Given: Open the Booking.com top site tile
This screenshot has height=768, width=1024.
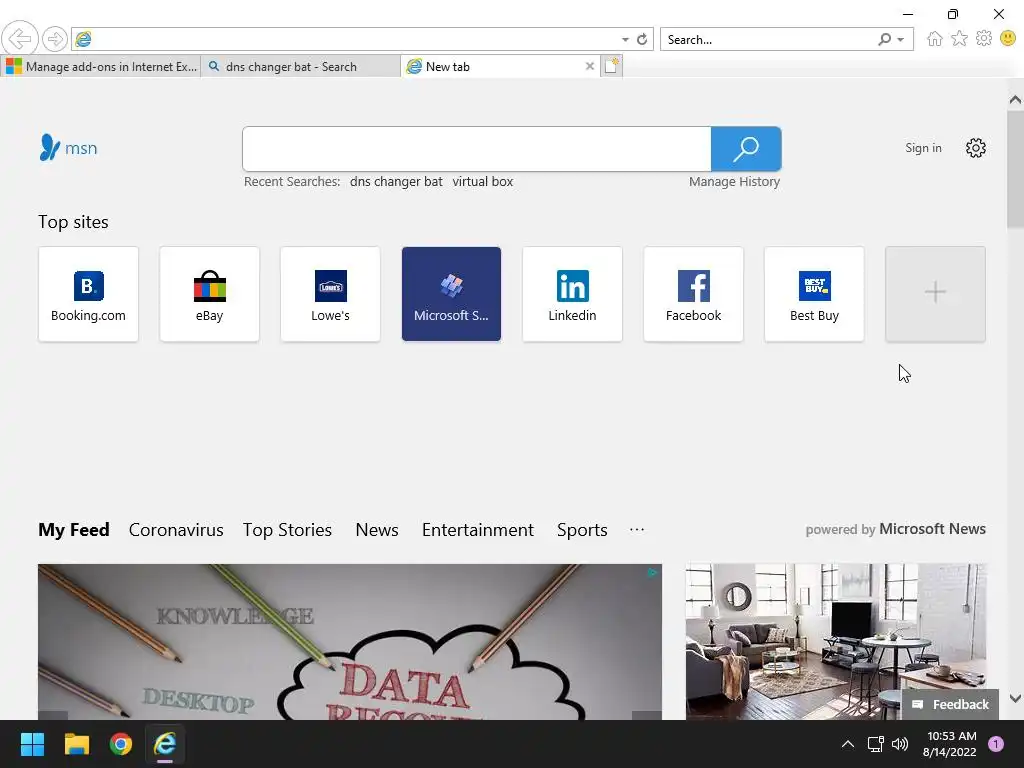Looking at the screenshot, I should click(88, 294).
